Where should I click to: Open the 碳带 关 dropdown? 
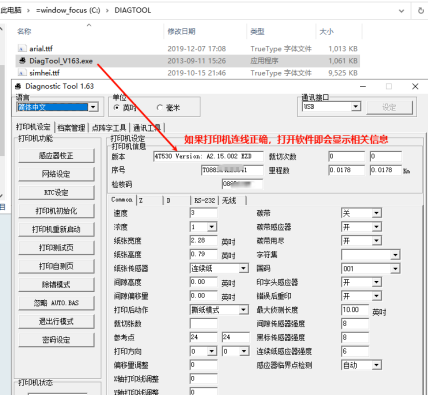pos(377,213)
